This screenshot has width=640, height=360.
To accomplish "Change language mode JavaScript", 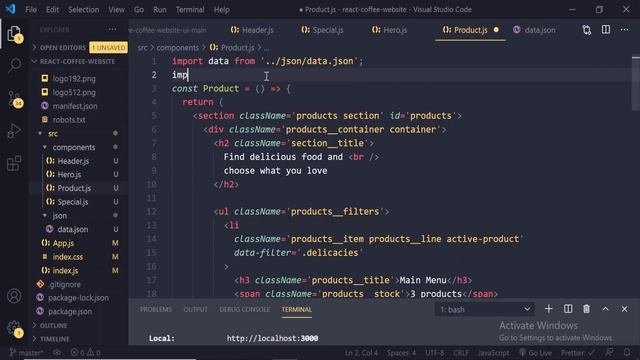I will [x=493, y=352].
